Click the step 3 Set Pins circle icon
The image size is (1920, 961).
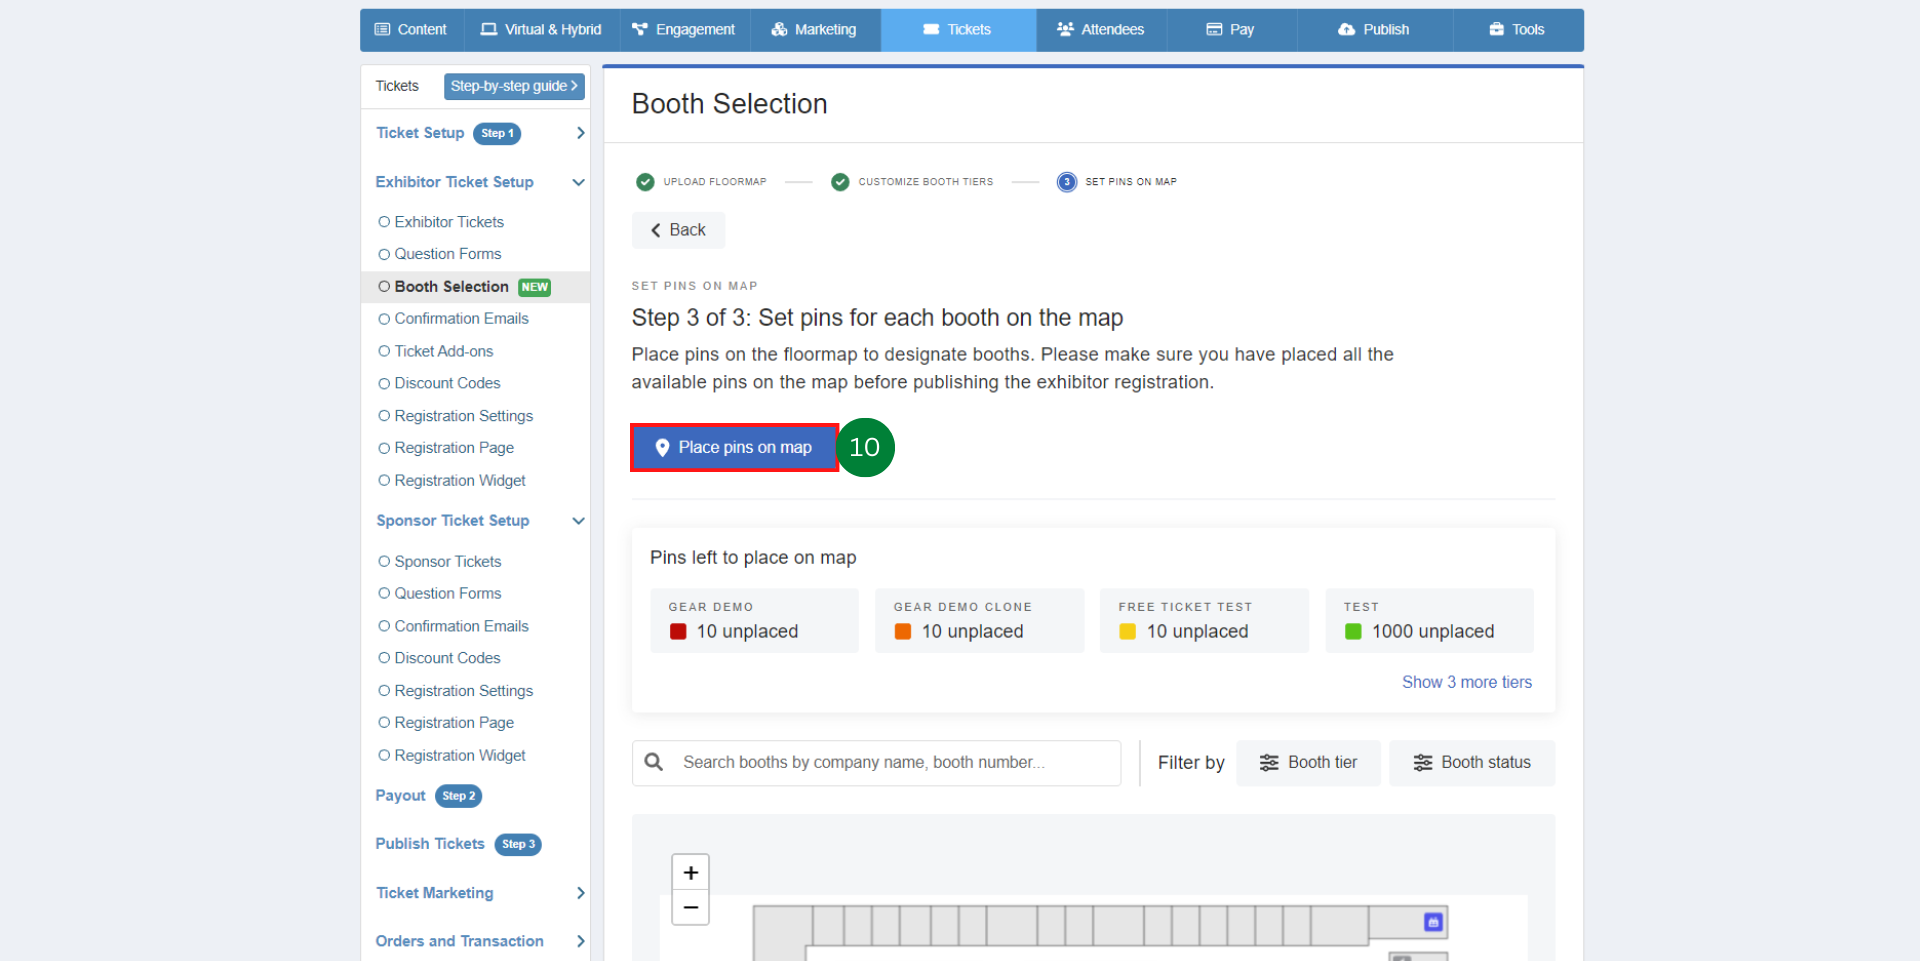(1067, 182)
